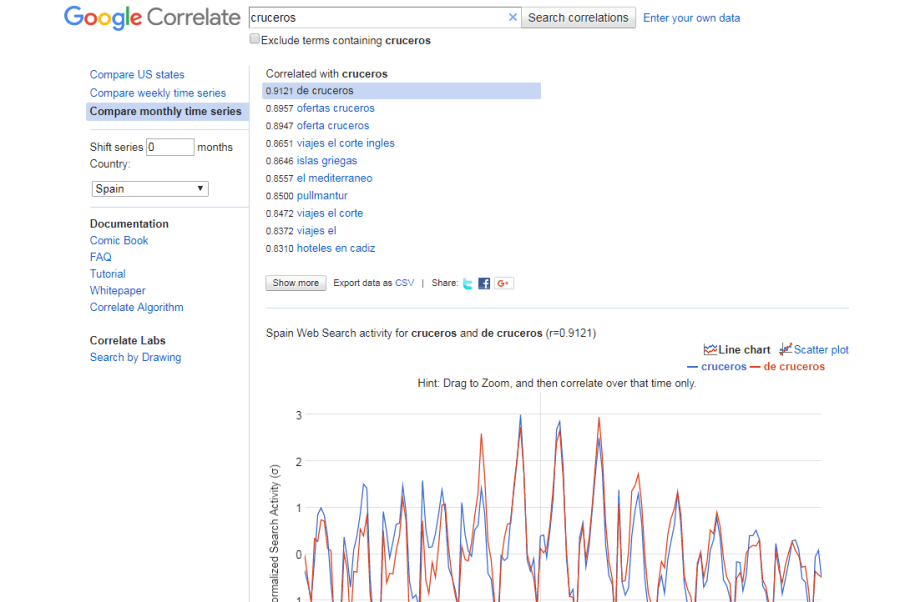
Task: Share via Google+ icon
Action: coord(503,284)
